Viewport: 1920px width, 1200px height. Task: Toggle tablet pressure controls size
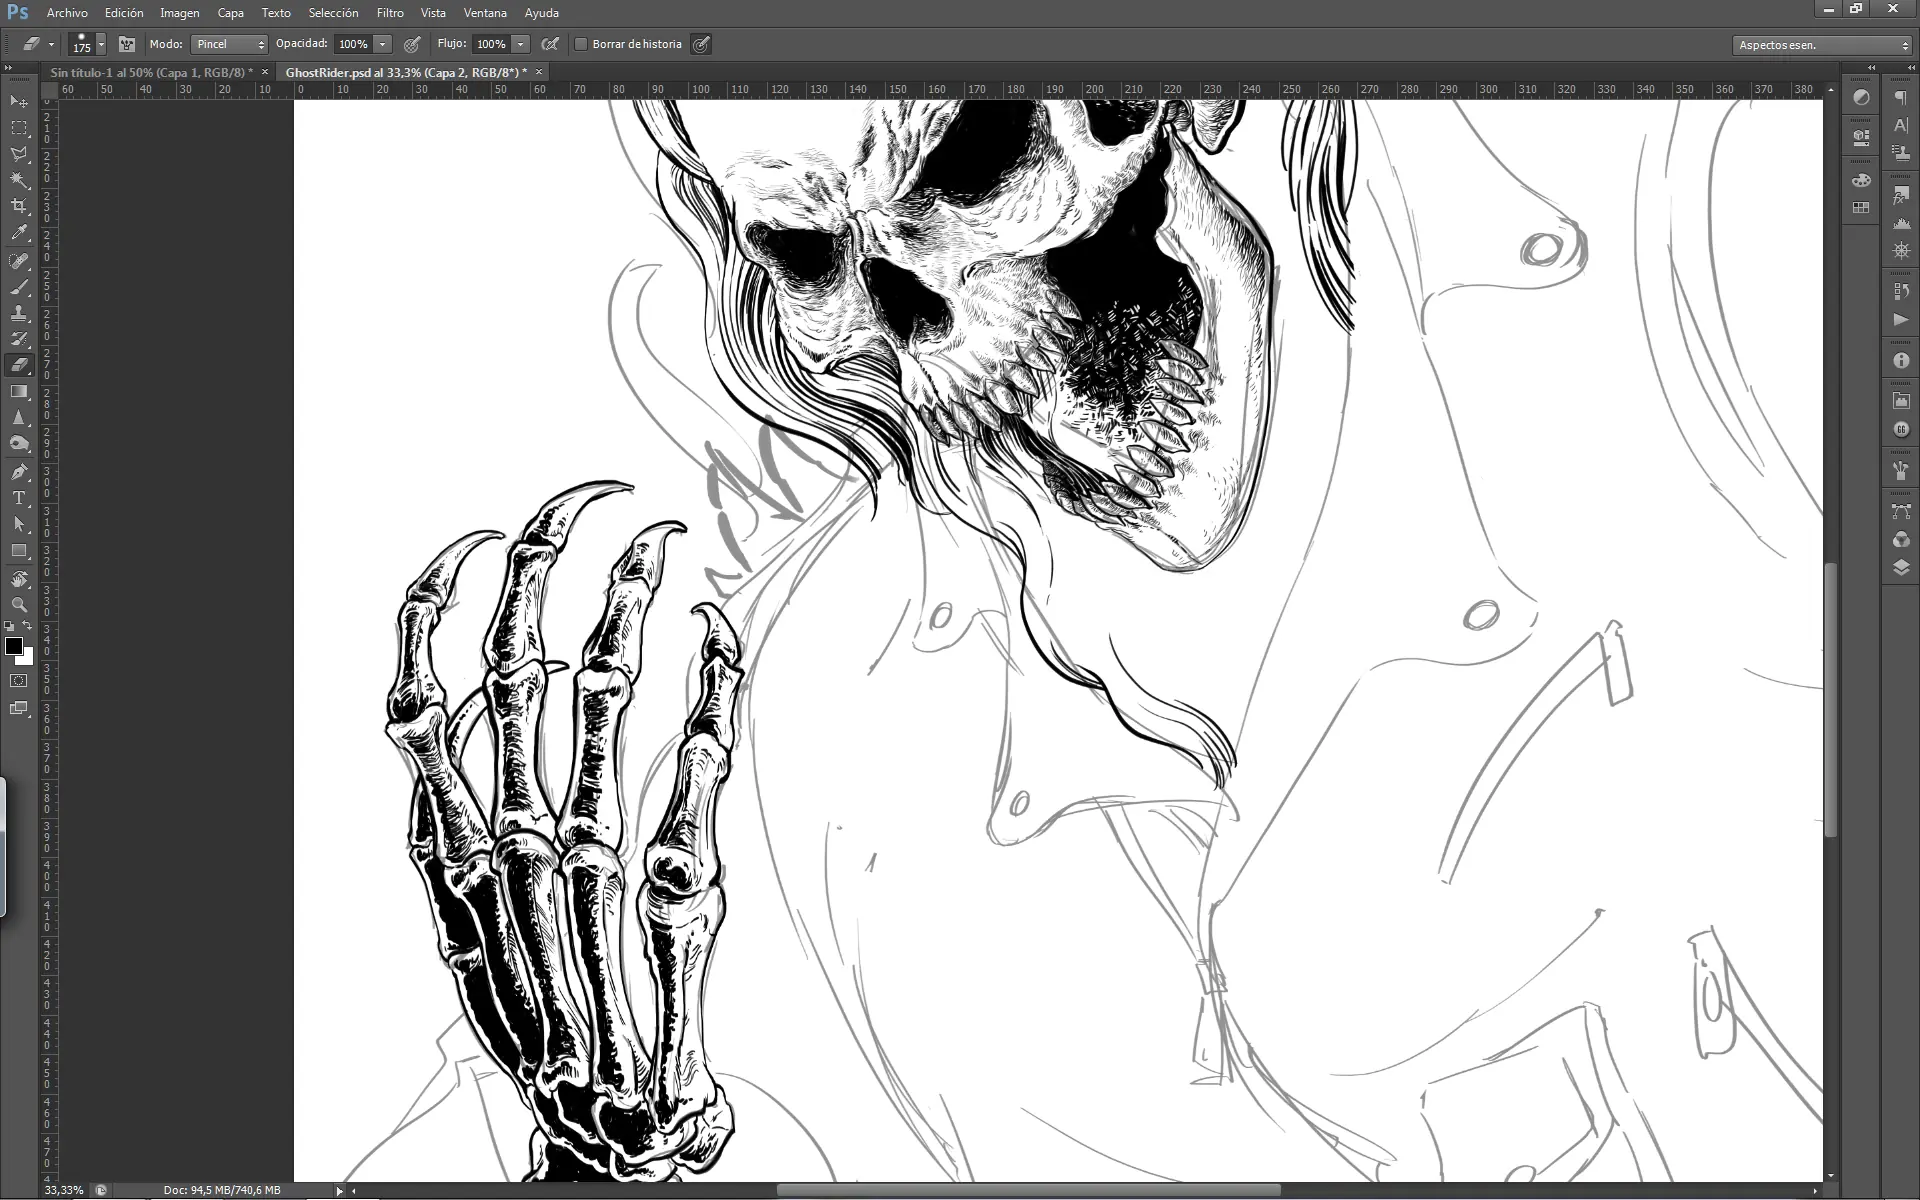[701, 44]
